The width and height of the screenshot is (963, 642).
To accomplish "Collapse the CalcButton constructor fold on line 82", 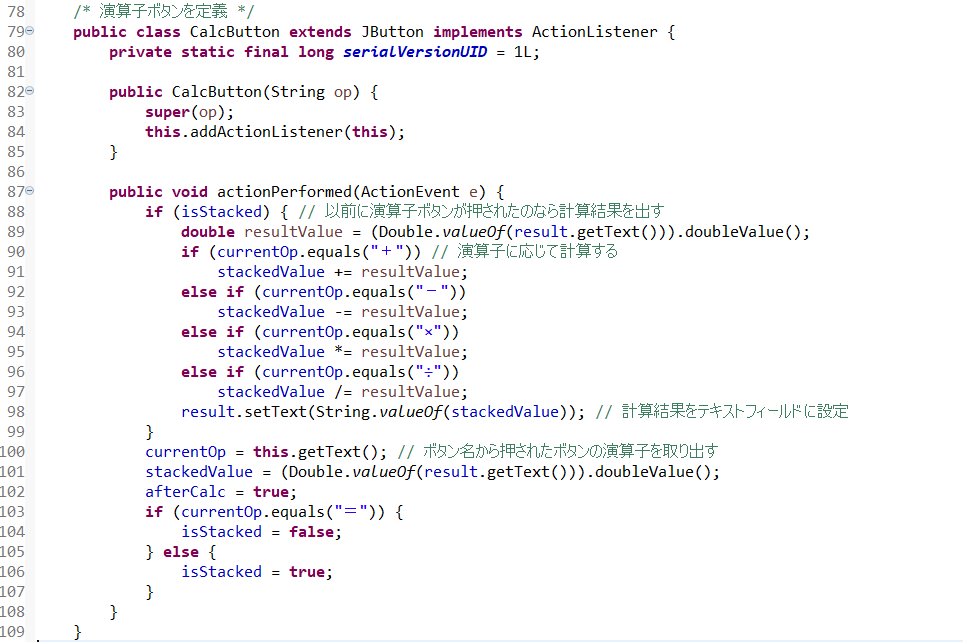I will coord(30,92).
